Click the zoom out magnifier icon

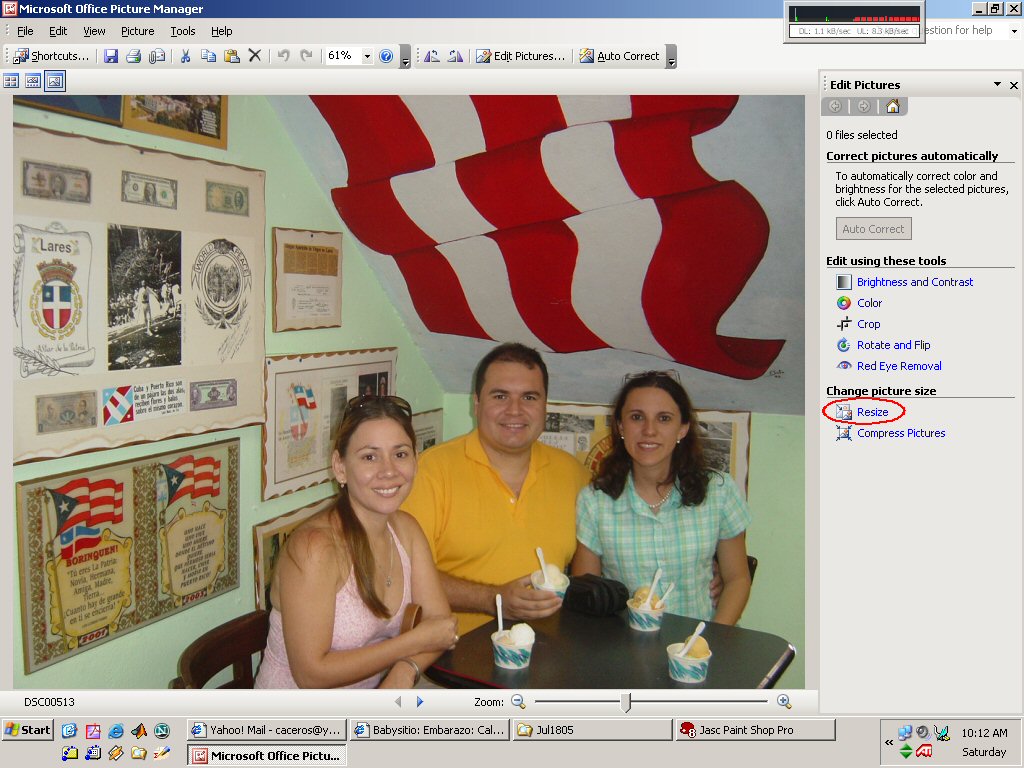[x=518, y=702]
